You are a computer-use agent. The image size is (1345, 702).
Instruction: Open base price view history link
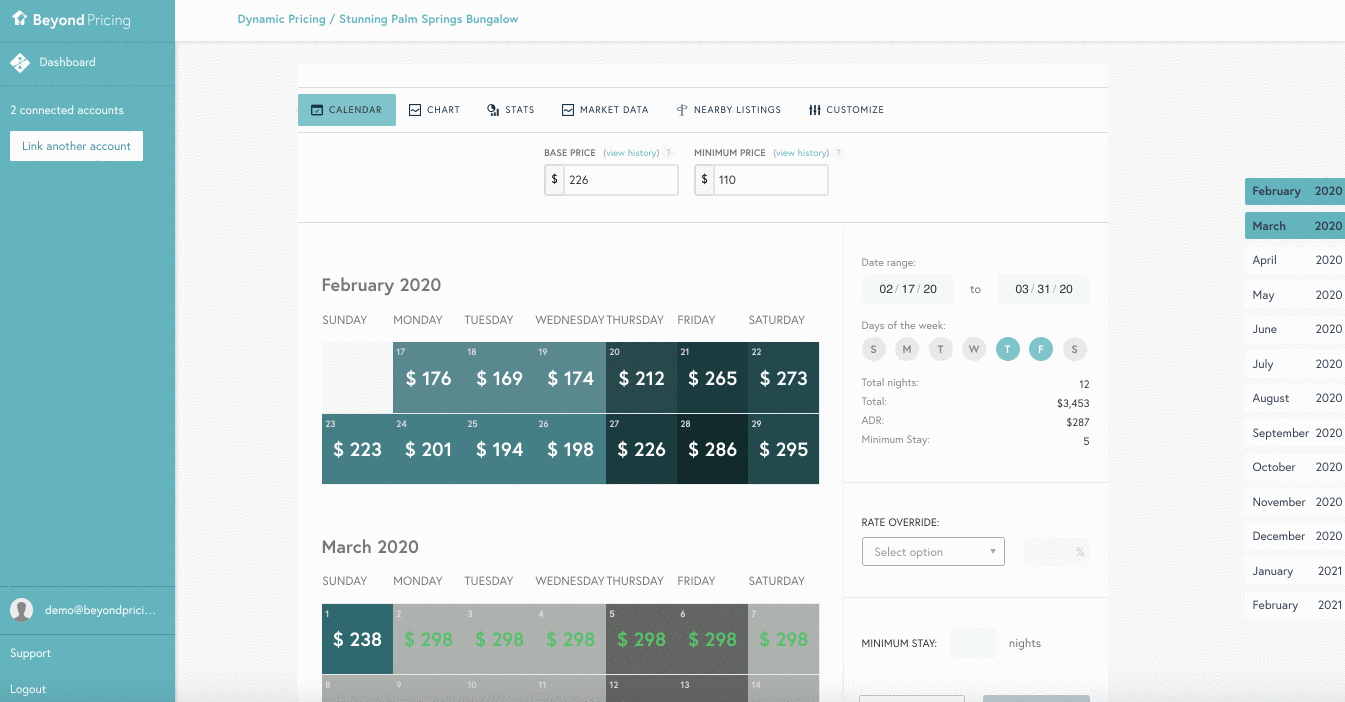point(631,153)
